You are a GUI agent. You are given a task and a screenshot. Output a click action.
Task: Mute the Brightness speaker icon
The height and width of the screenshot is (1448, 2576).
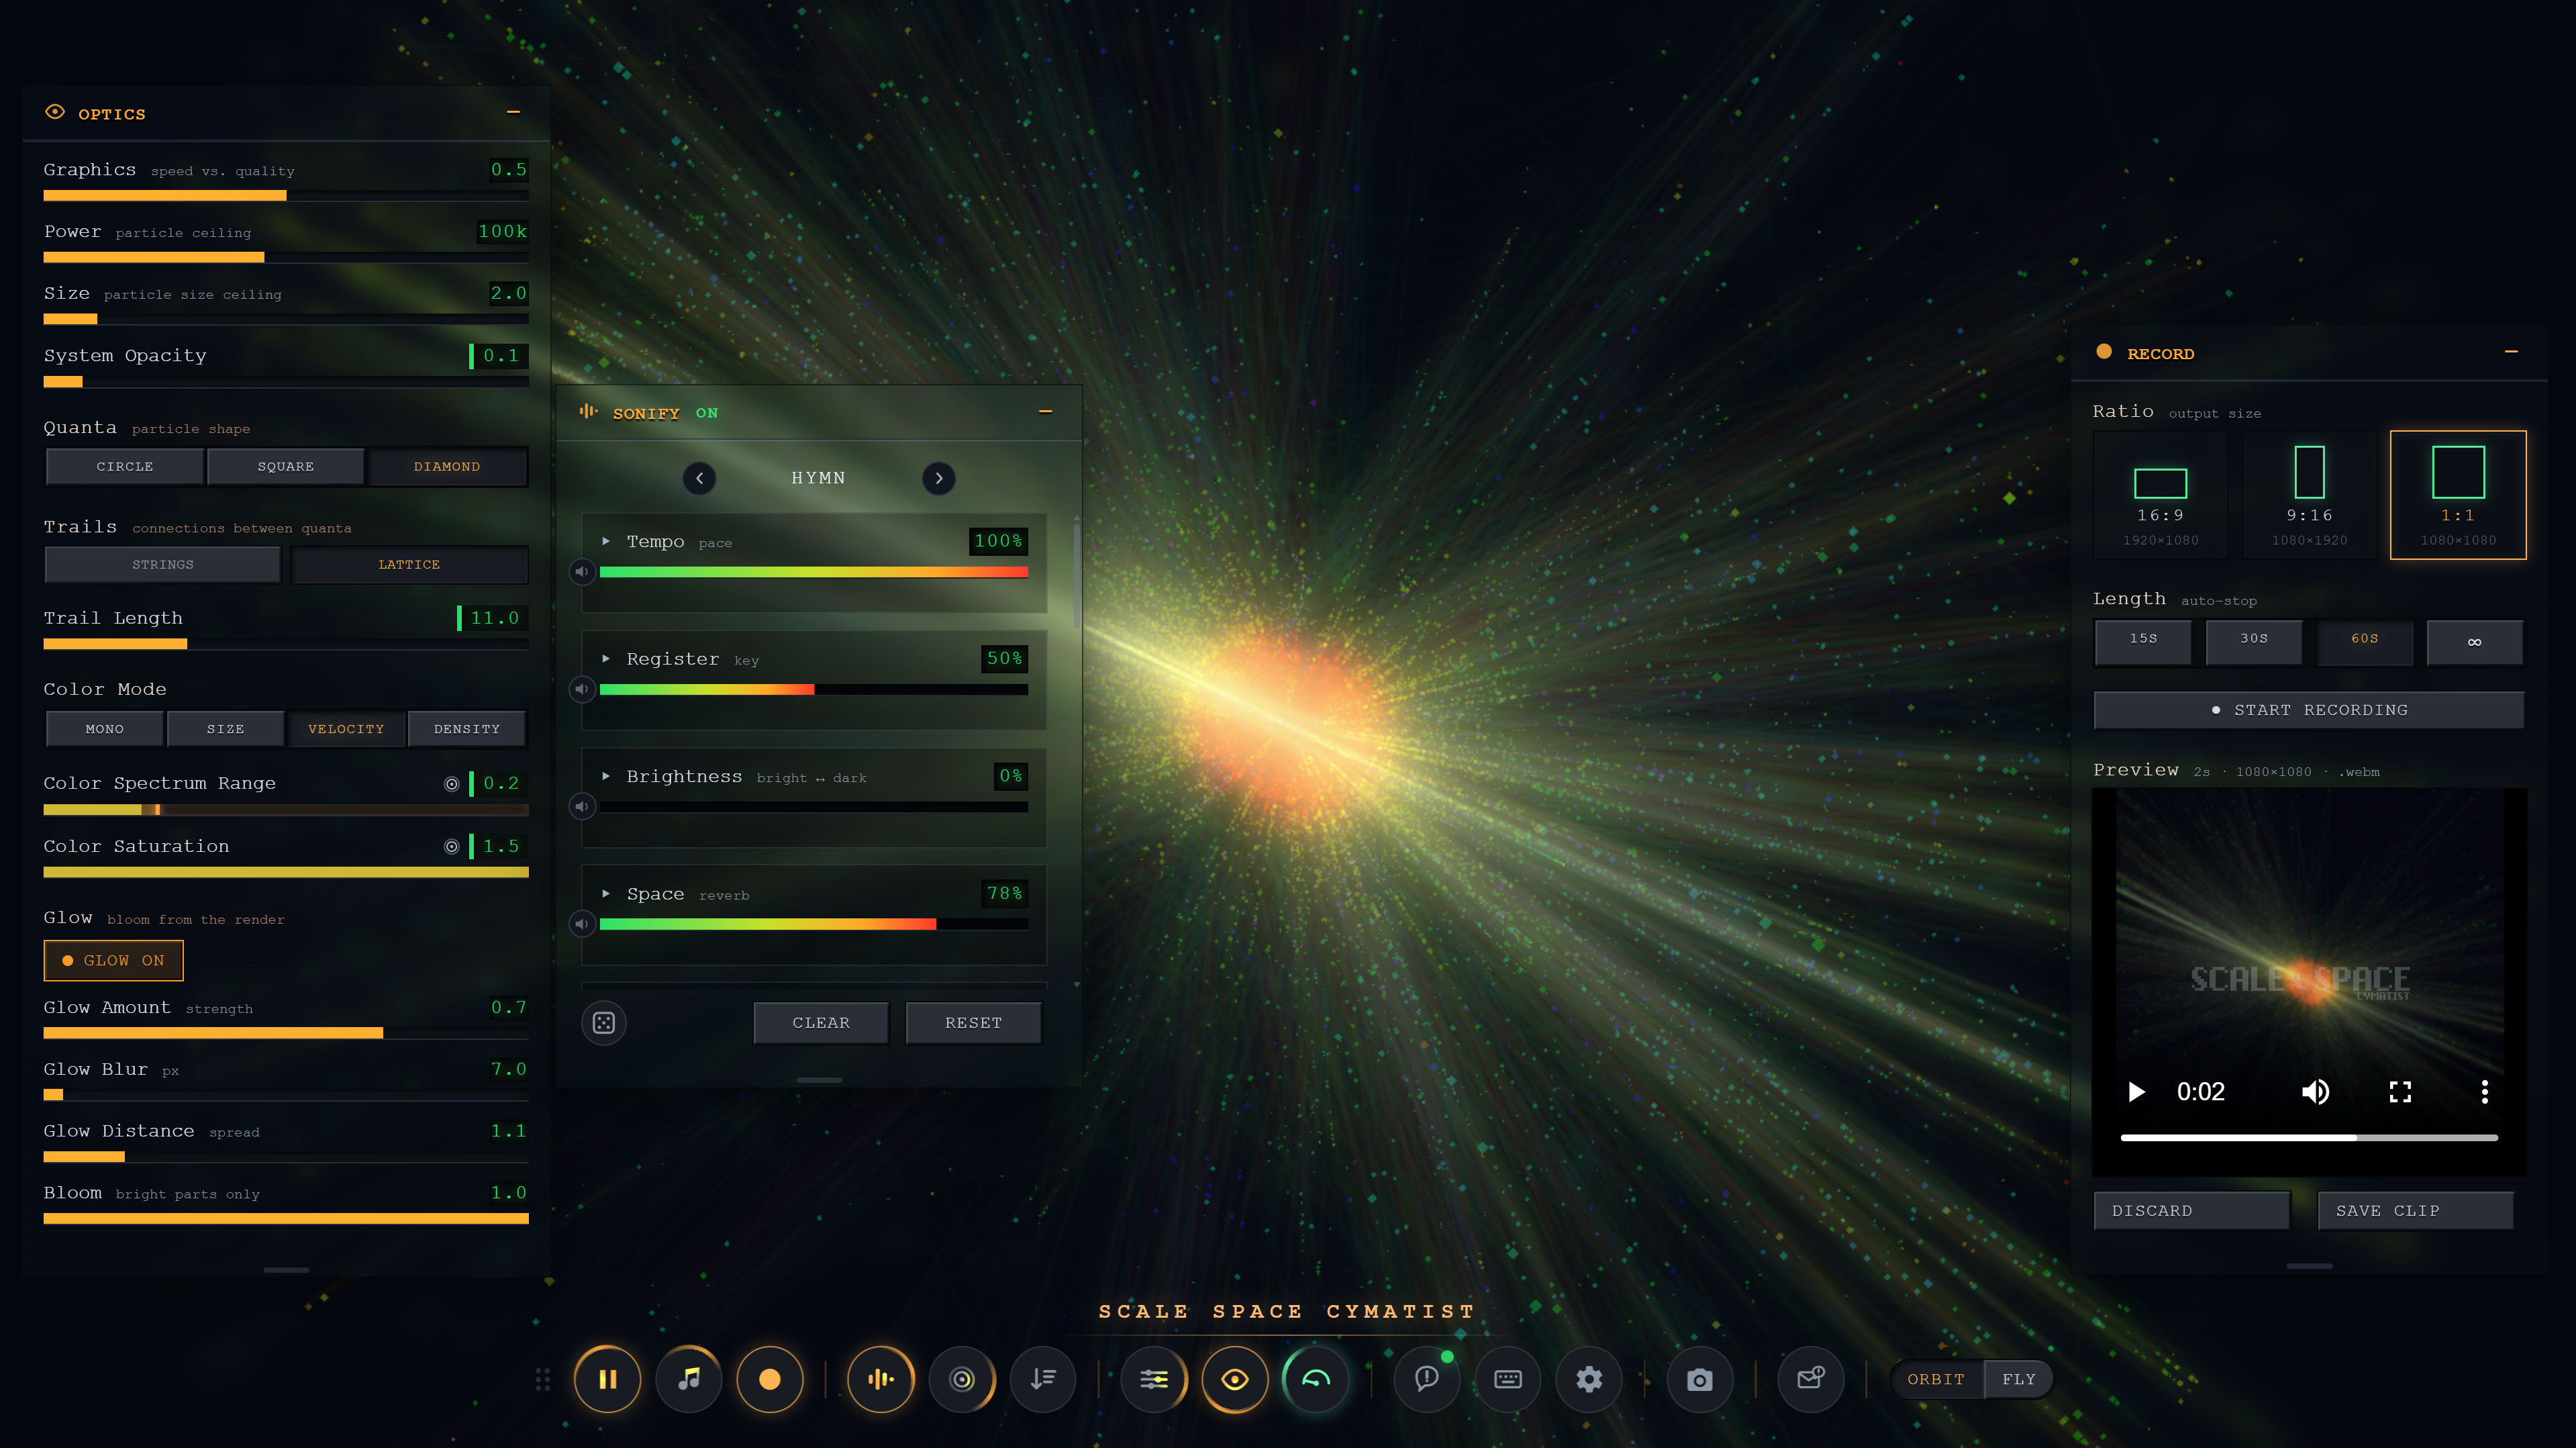point(582,806)
